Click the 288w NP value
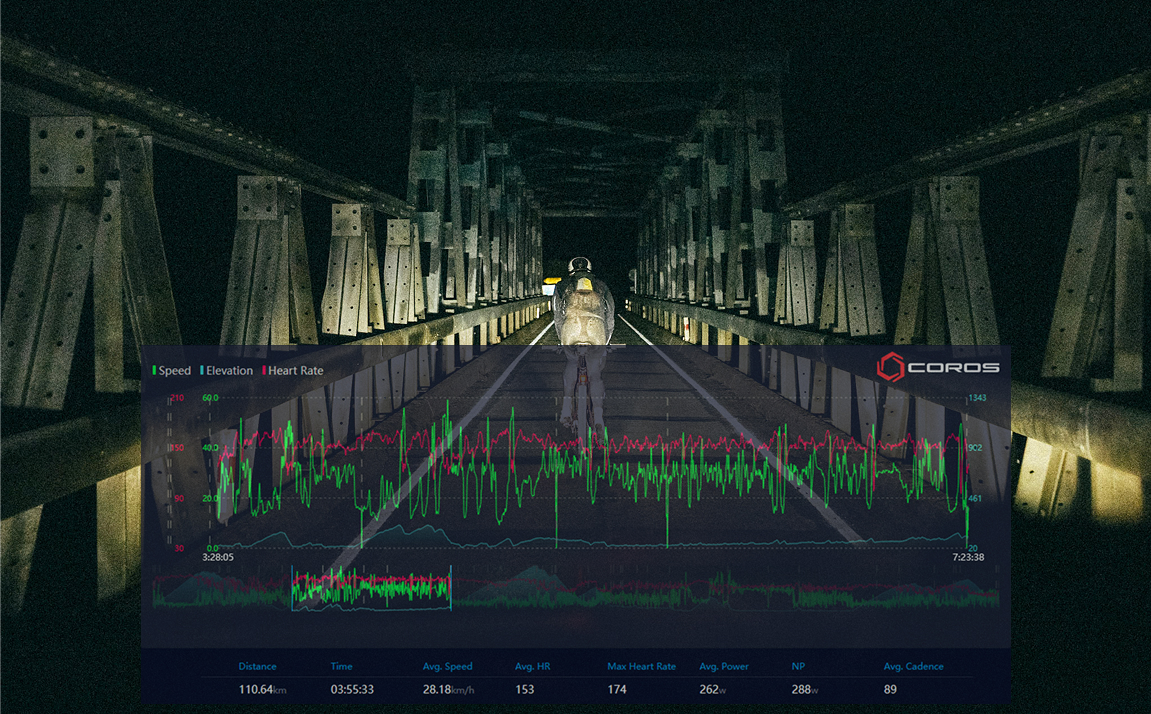This screenshot has width=1151, height=714. click(805, 690)
